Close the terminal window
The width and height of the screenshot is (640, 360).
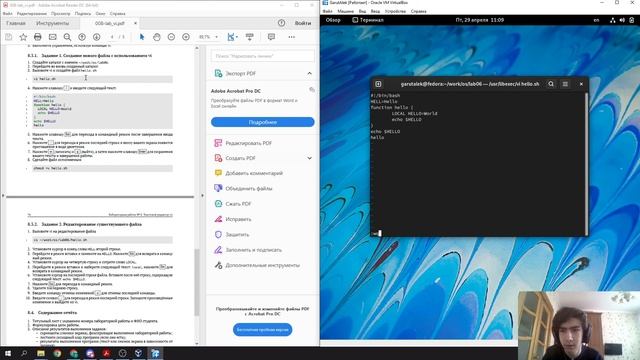tap(581, 84)
